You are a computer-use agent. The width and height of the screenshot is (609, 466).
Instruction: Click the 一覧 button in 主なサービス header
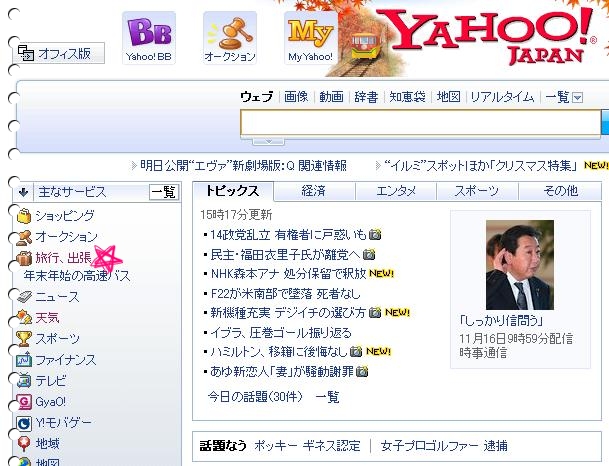click(164, 192)
